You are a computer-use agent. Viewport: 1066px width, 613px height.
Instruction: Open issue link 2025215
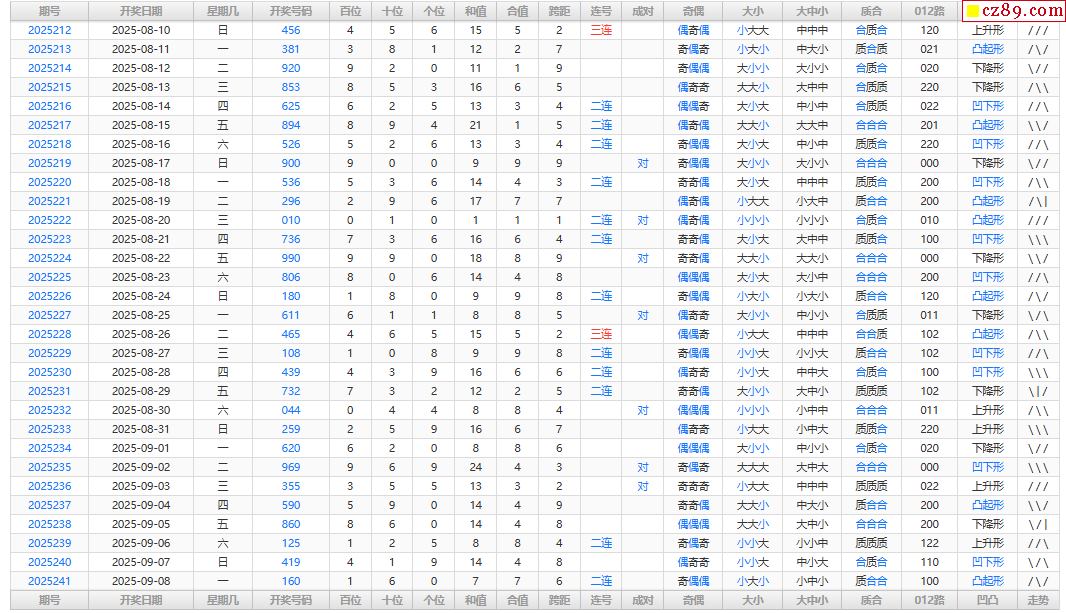[x=50, y=87]
